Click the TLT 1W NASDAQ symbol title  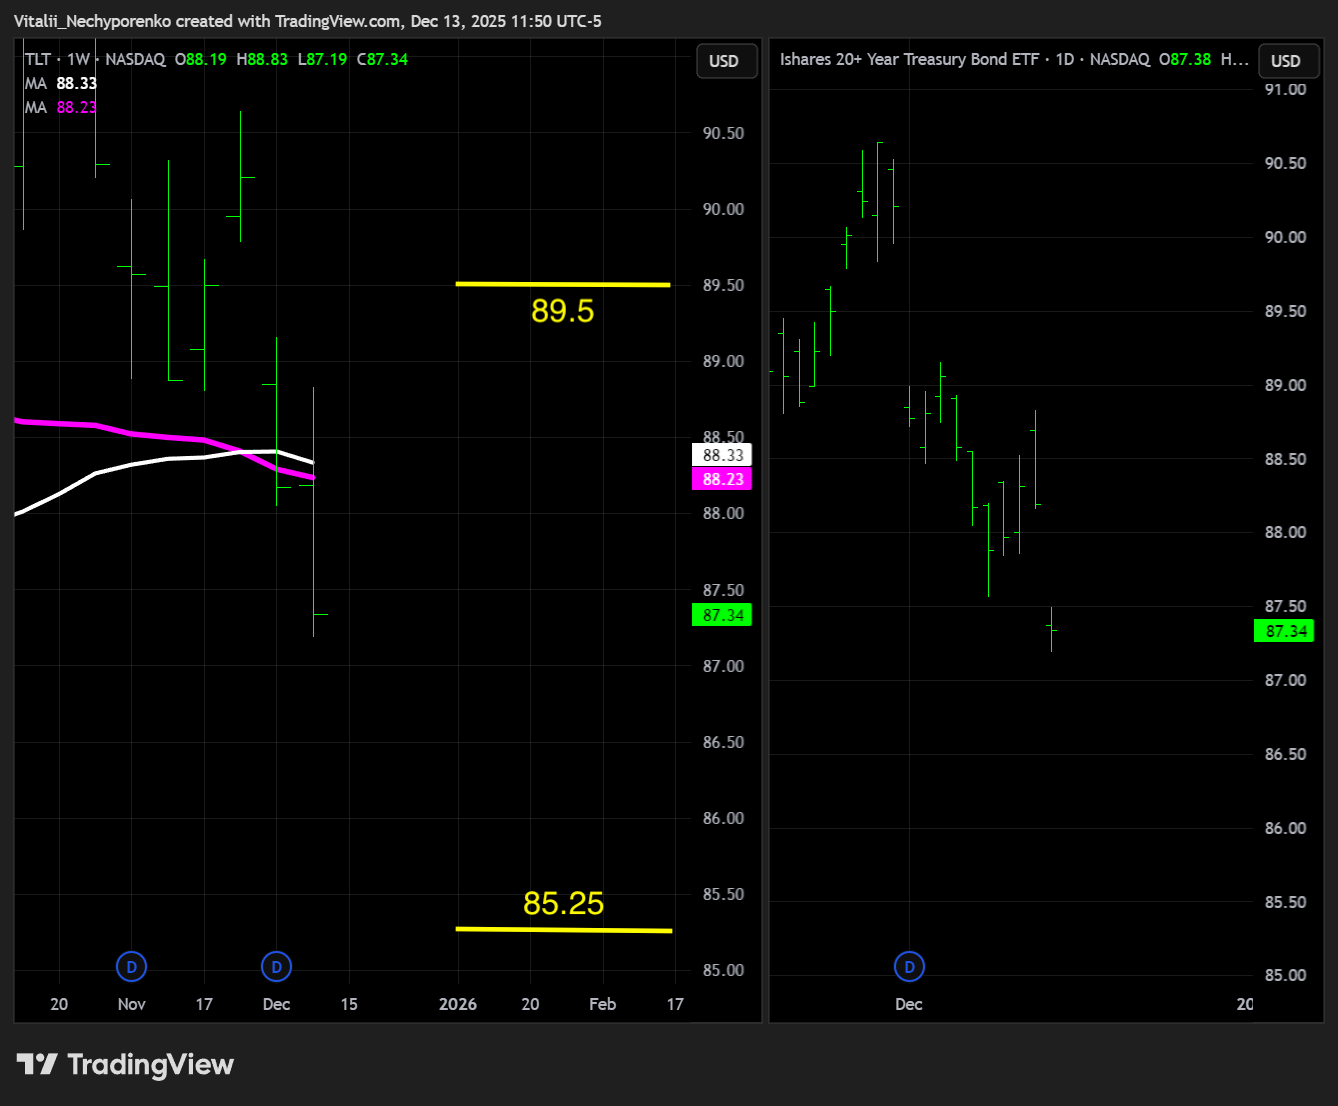(95, 59)
